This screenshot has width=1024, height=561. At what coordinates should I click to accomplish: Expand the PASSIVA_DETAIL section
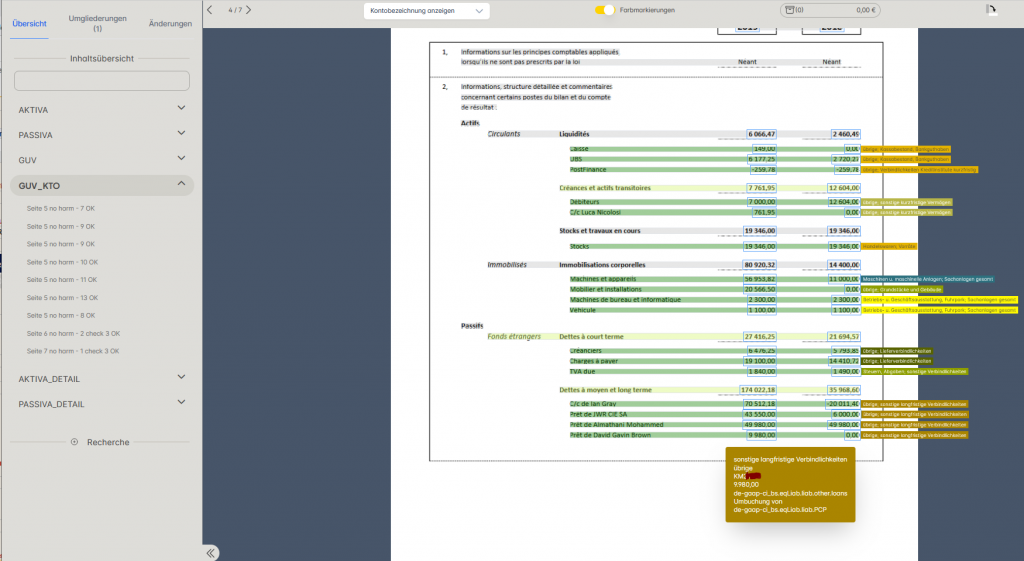pyautogui.click(x=181, y=404)
